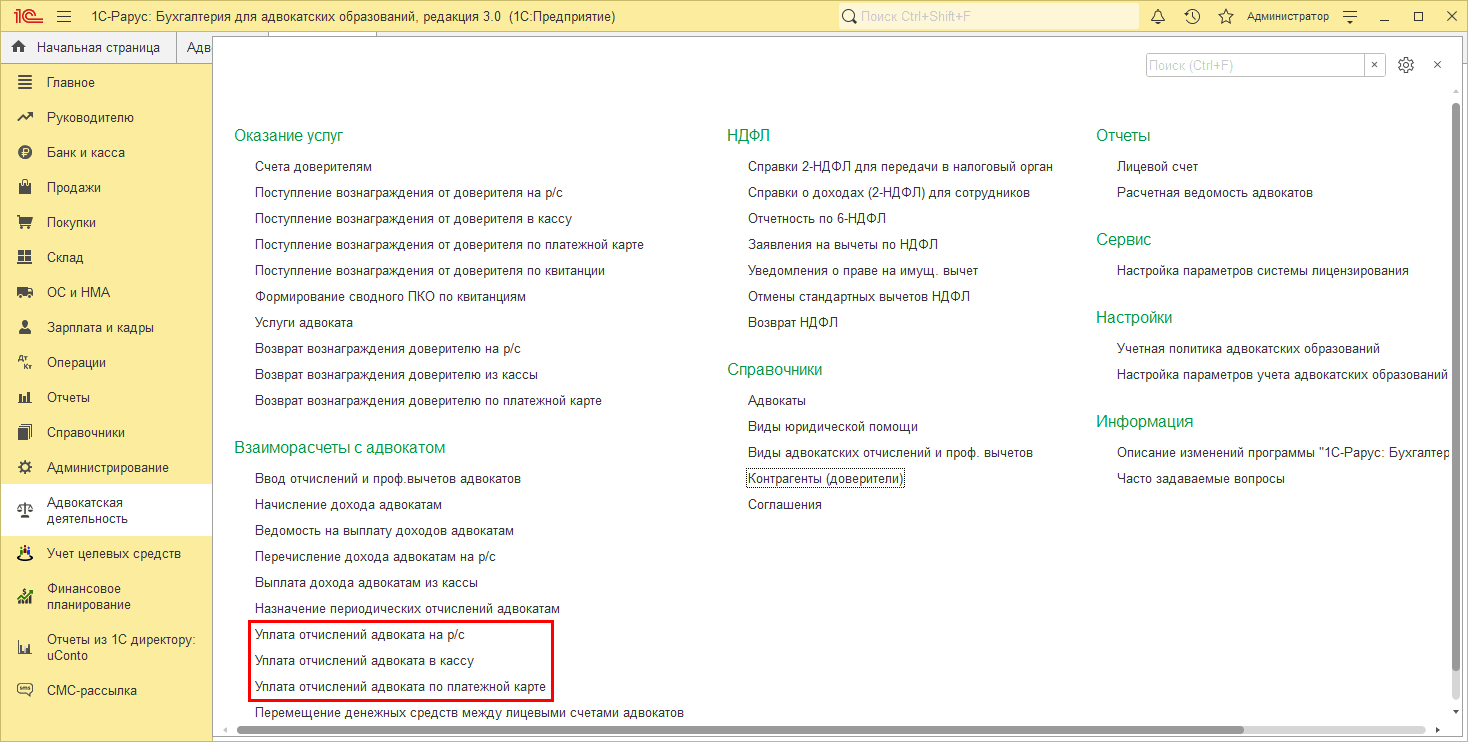
Task: Close the function menu panel
Action: 1437,65
